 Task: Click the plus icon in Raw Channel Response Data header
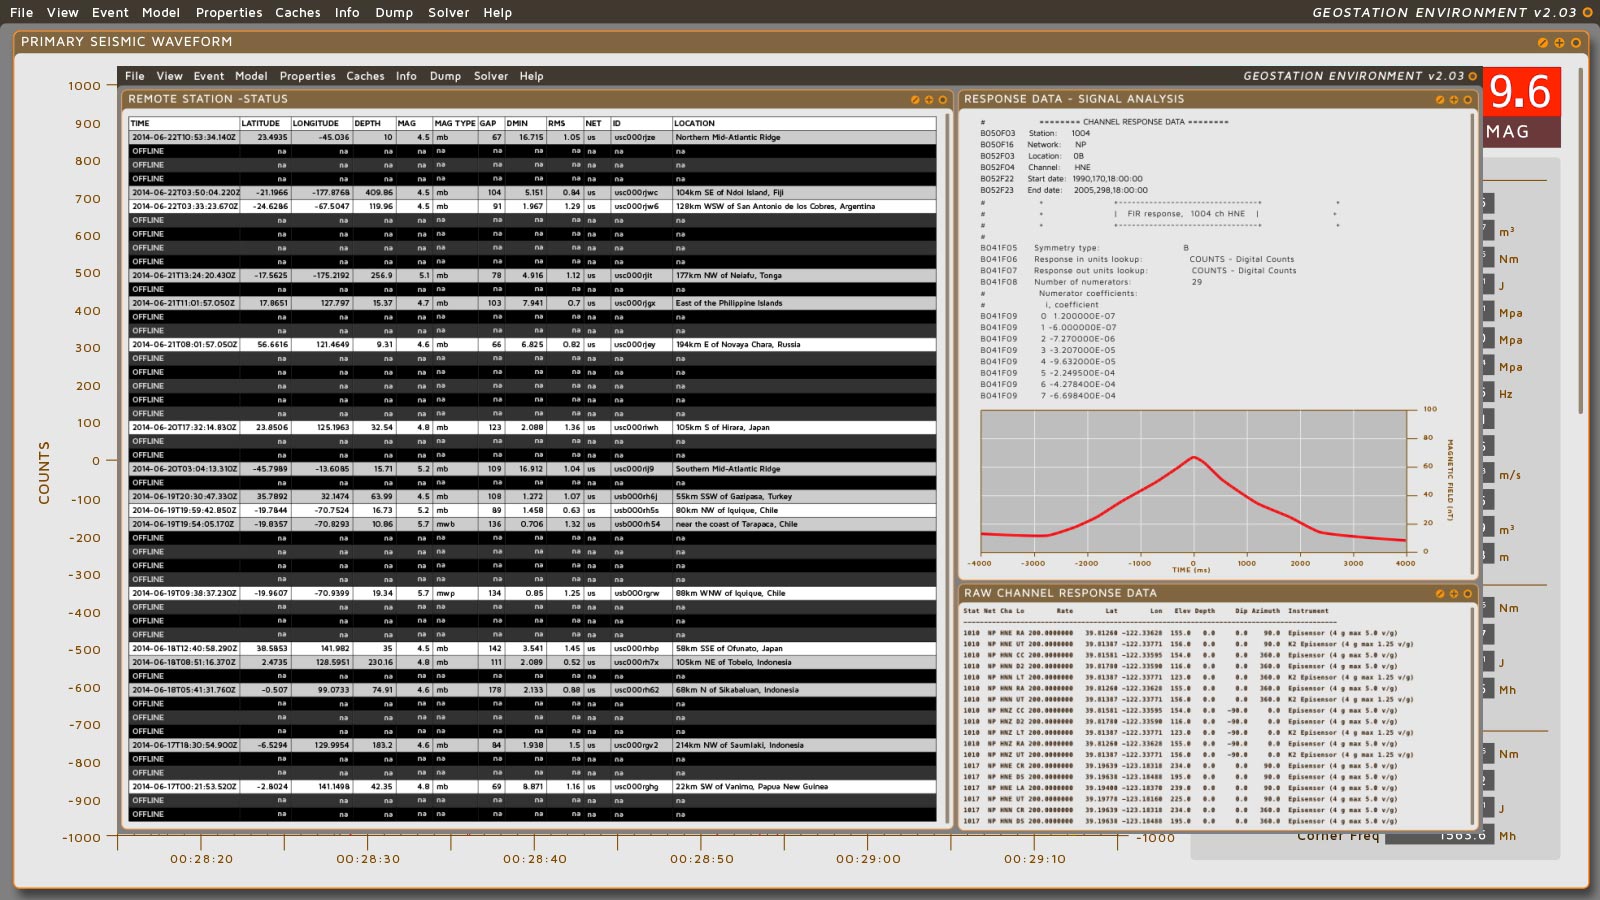(x=1454, y=594)
